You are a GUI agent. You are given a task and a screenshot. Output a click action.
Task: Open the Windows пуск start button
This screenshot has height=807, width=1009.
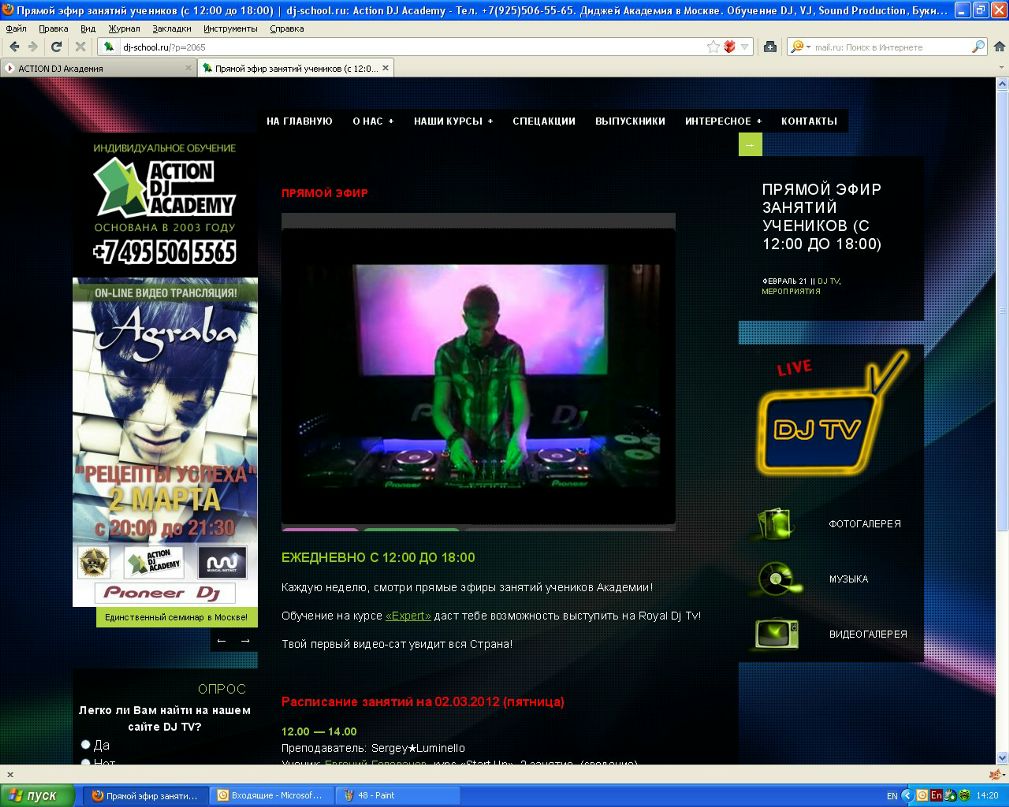pos(37,795)
